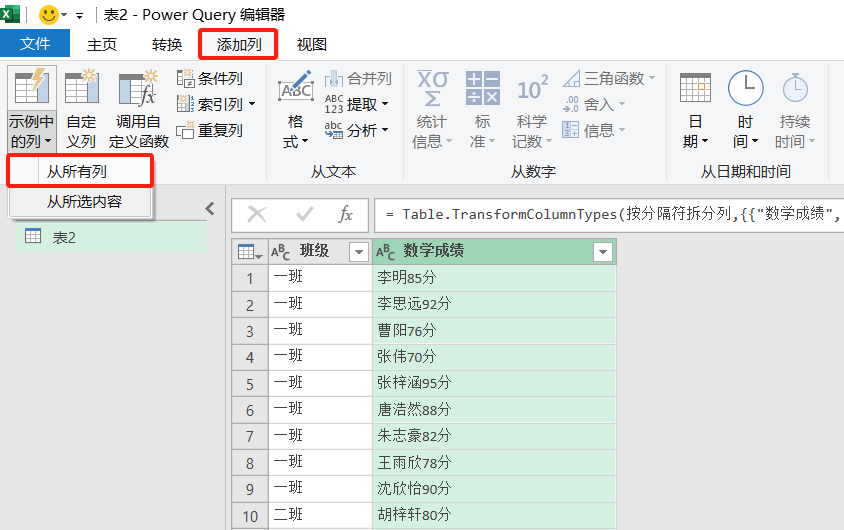Image resolution: width=844 pixels, height=530 pixels.
Task: Click the 重复列 button
Action: tap(210, 130)
